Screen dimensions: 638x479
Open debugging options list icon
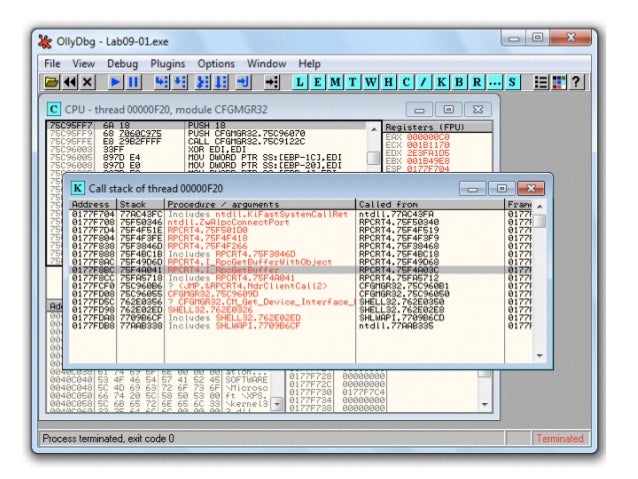(541, 82)
